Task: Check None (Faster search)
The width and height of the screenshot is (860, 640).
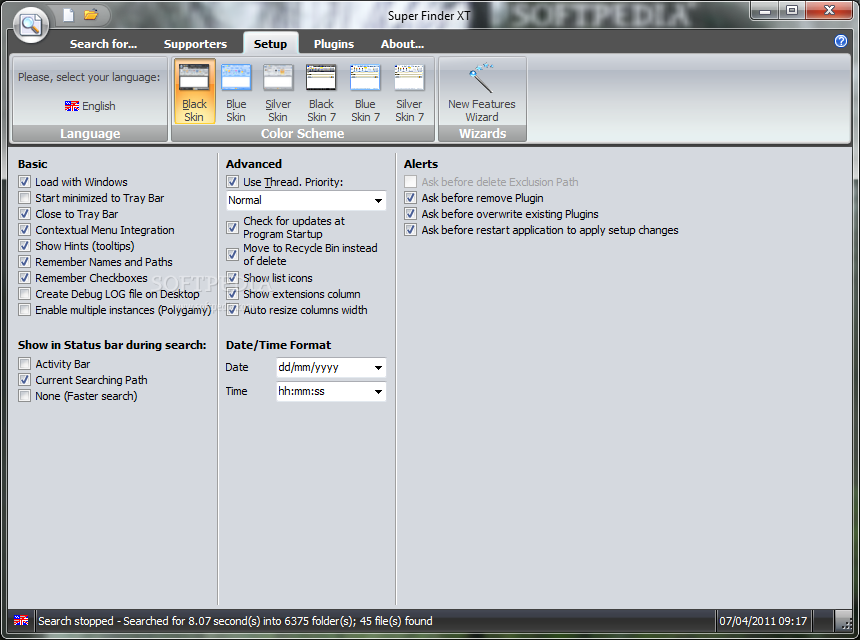Action: (24, 395)
